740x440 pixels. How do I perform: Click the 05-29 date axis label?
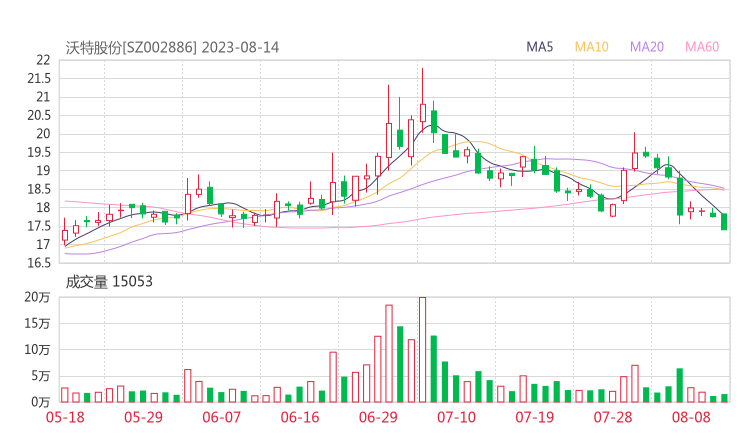143,417
